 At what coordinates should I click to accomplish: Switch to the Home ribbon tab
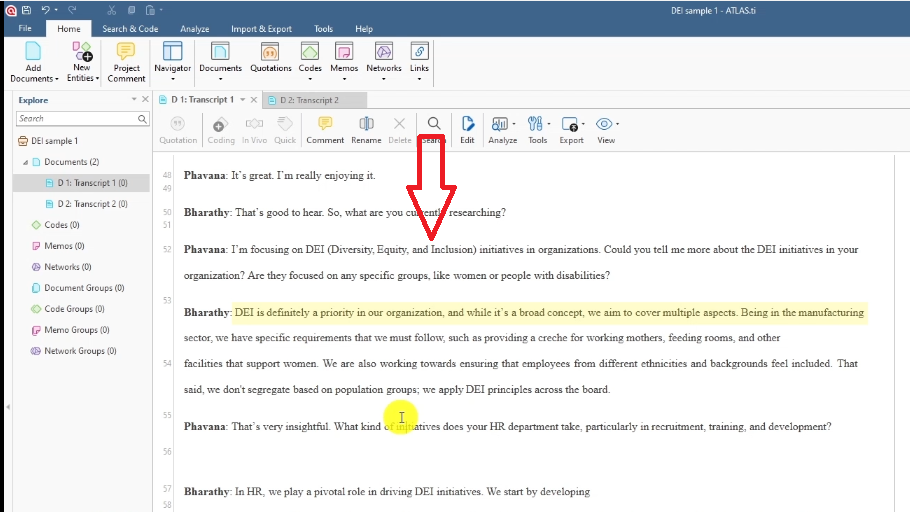[68, 28]
